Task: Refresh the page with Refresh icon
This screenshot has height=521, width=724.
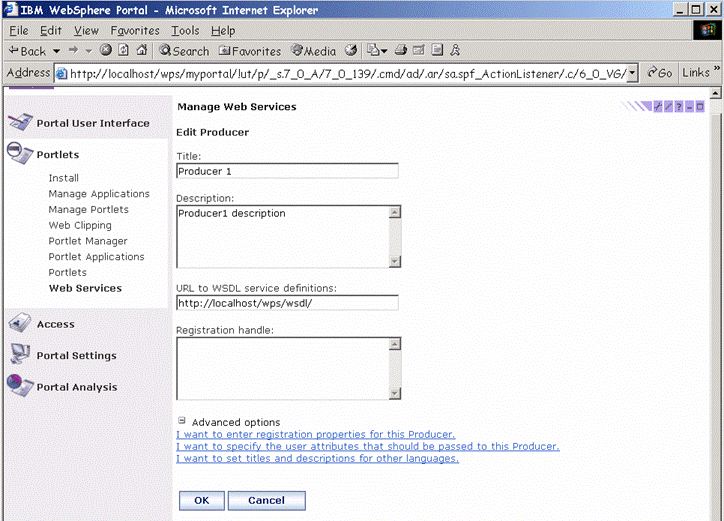Action: pyautogui.click(x=124, y=50)
